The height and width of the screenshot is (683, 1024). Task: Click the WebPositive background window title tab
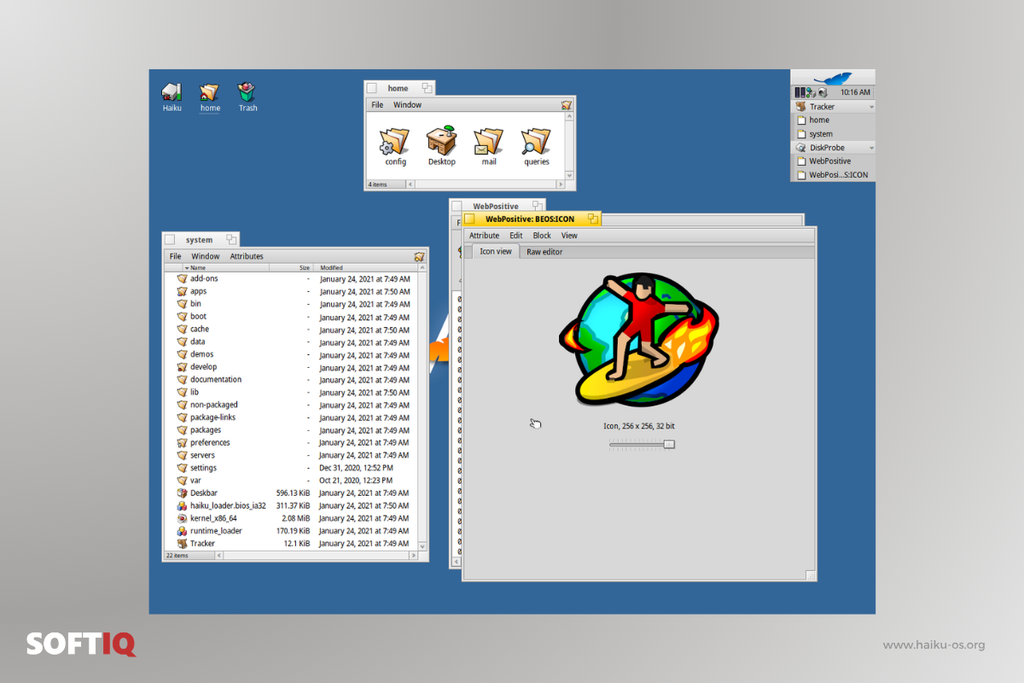coord(496,206)
